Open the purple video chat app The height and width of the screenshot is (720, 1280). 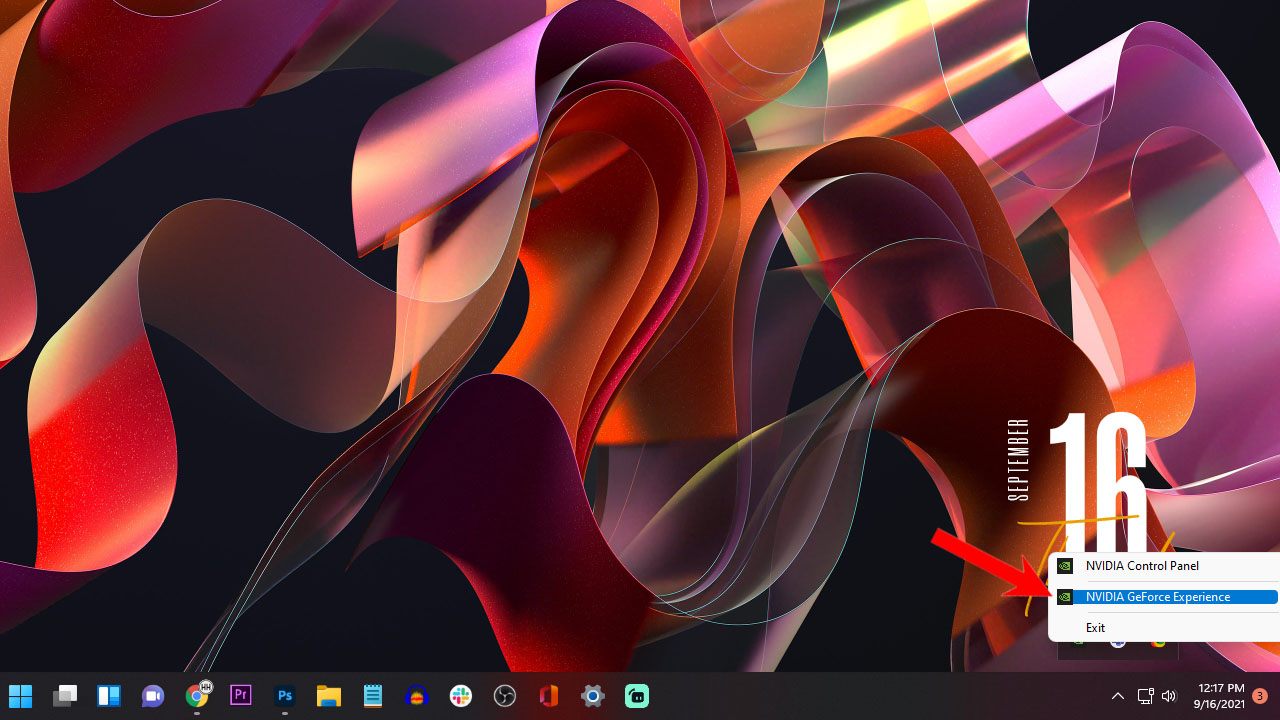tap(152, 696)
